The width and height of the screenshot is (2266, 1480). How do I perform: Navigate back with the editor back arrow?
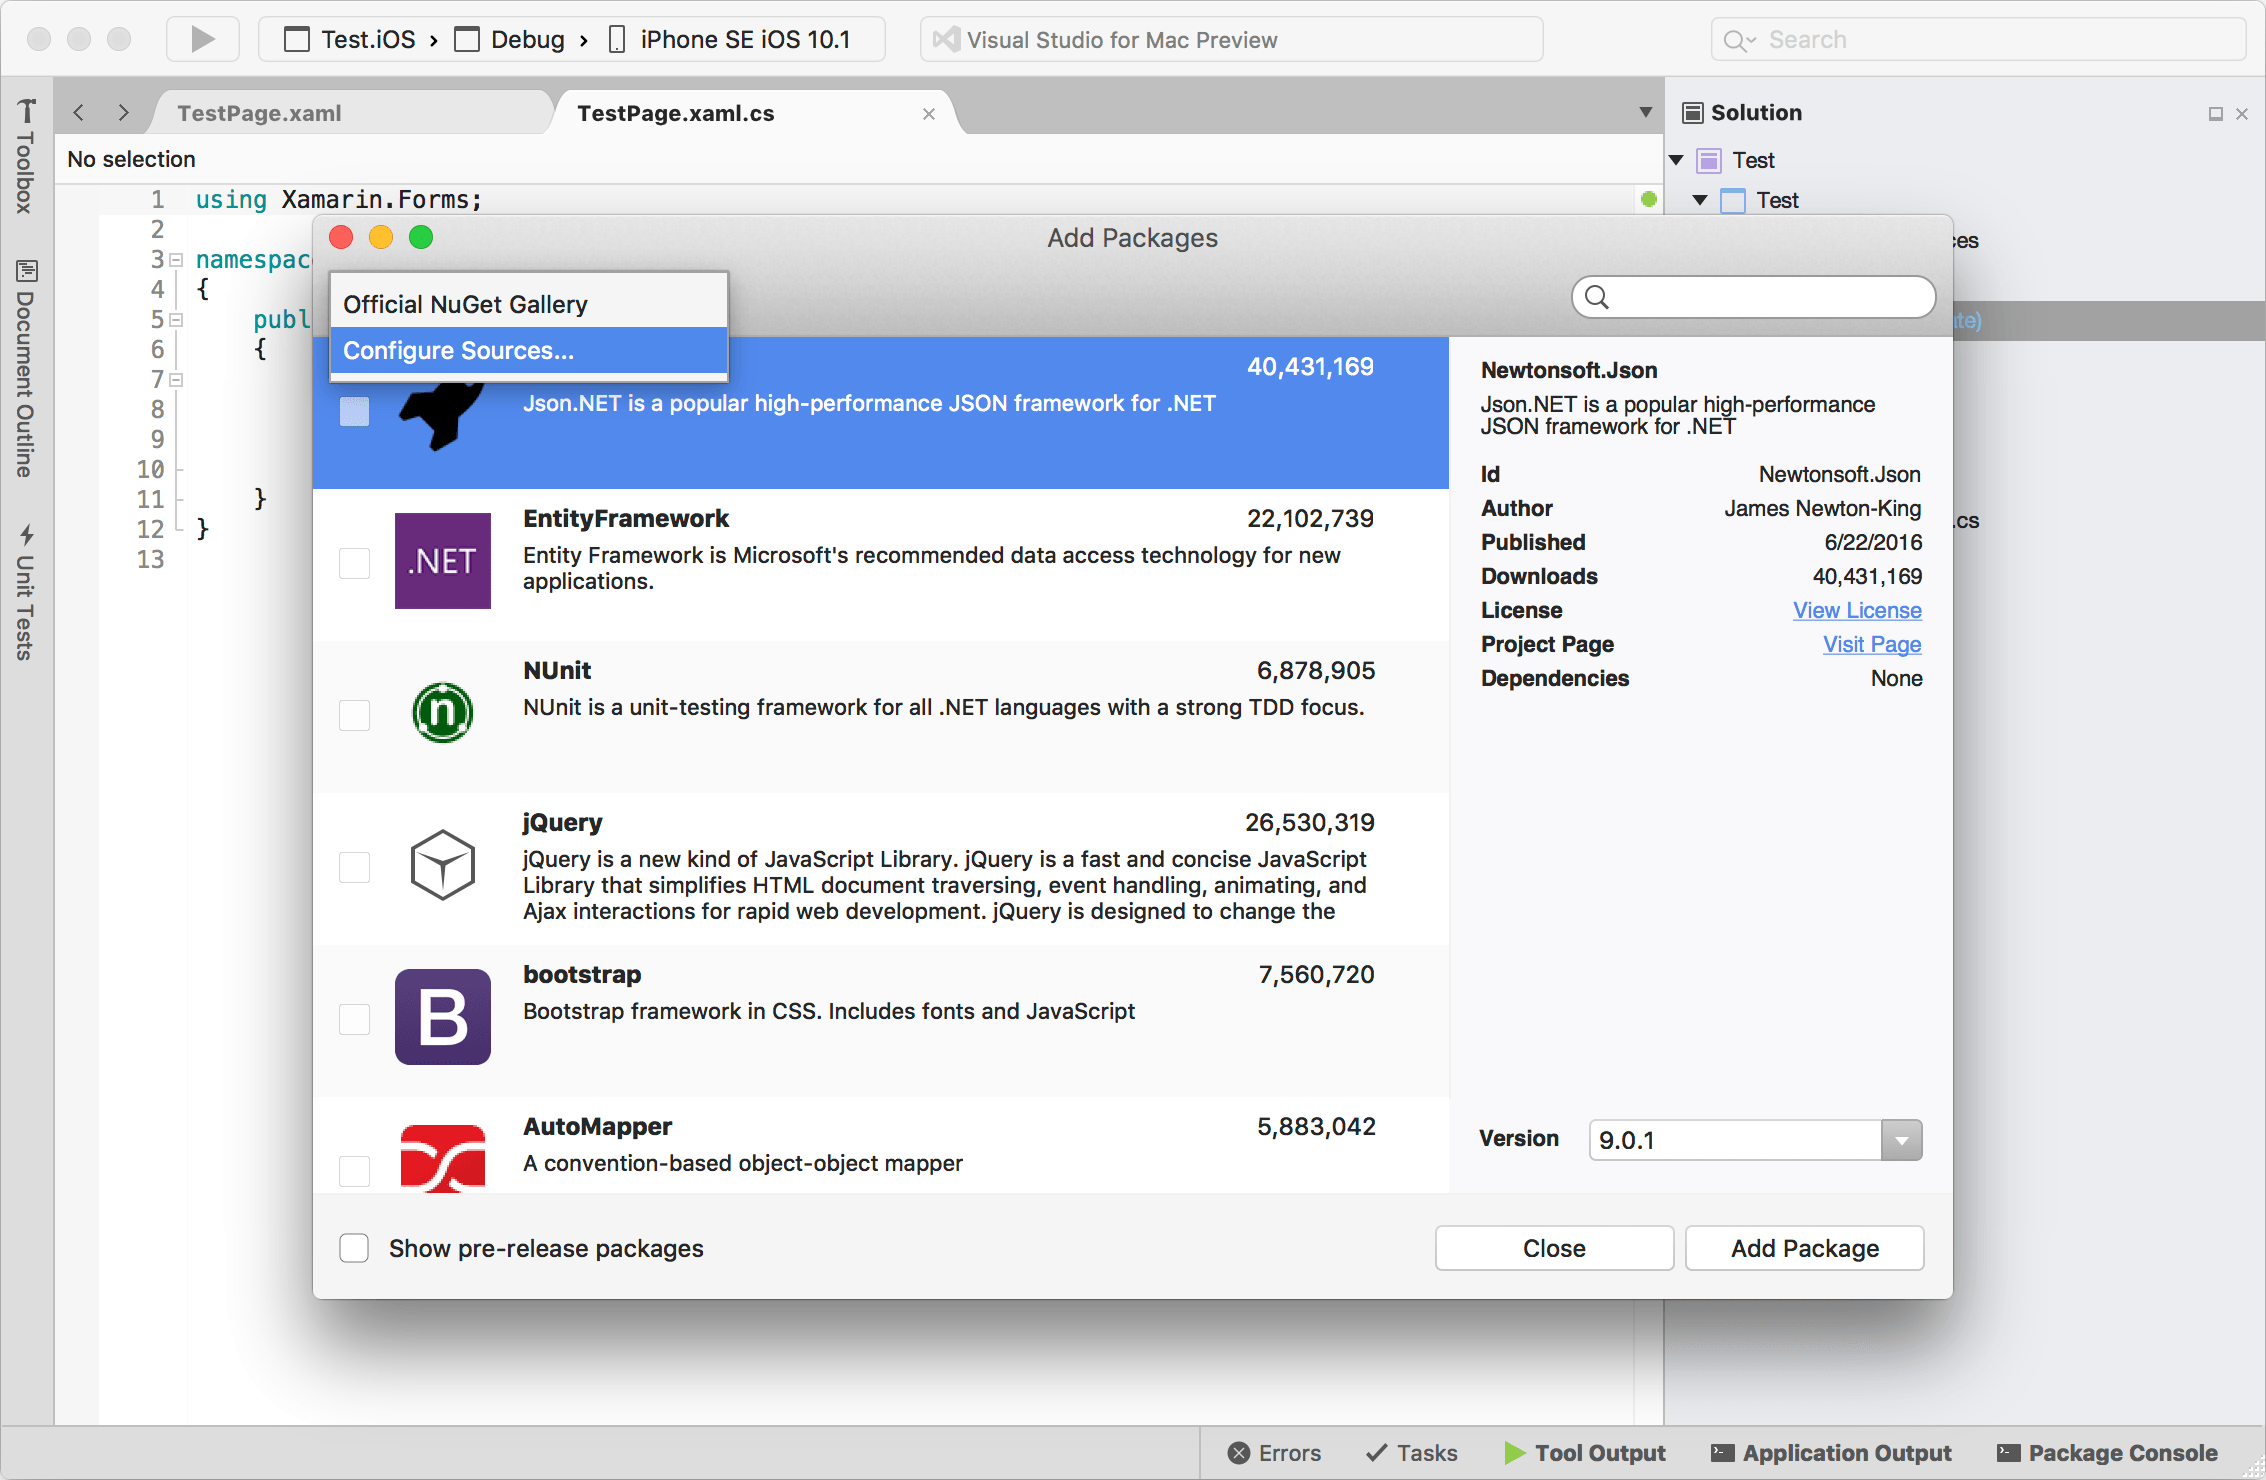click(x=78, y=113)
